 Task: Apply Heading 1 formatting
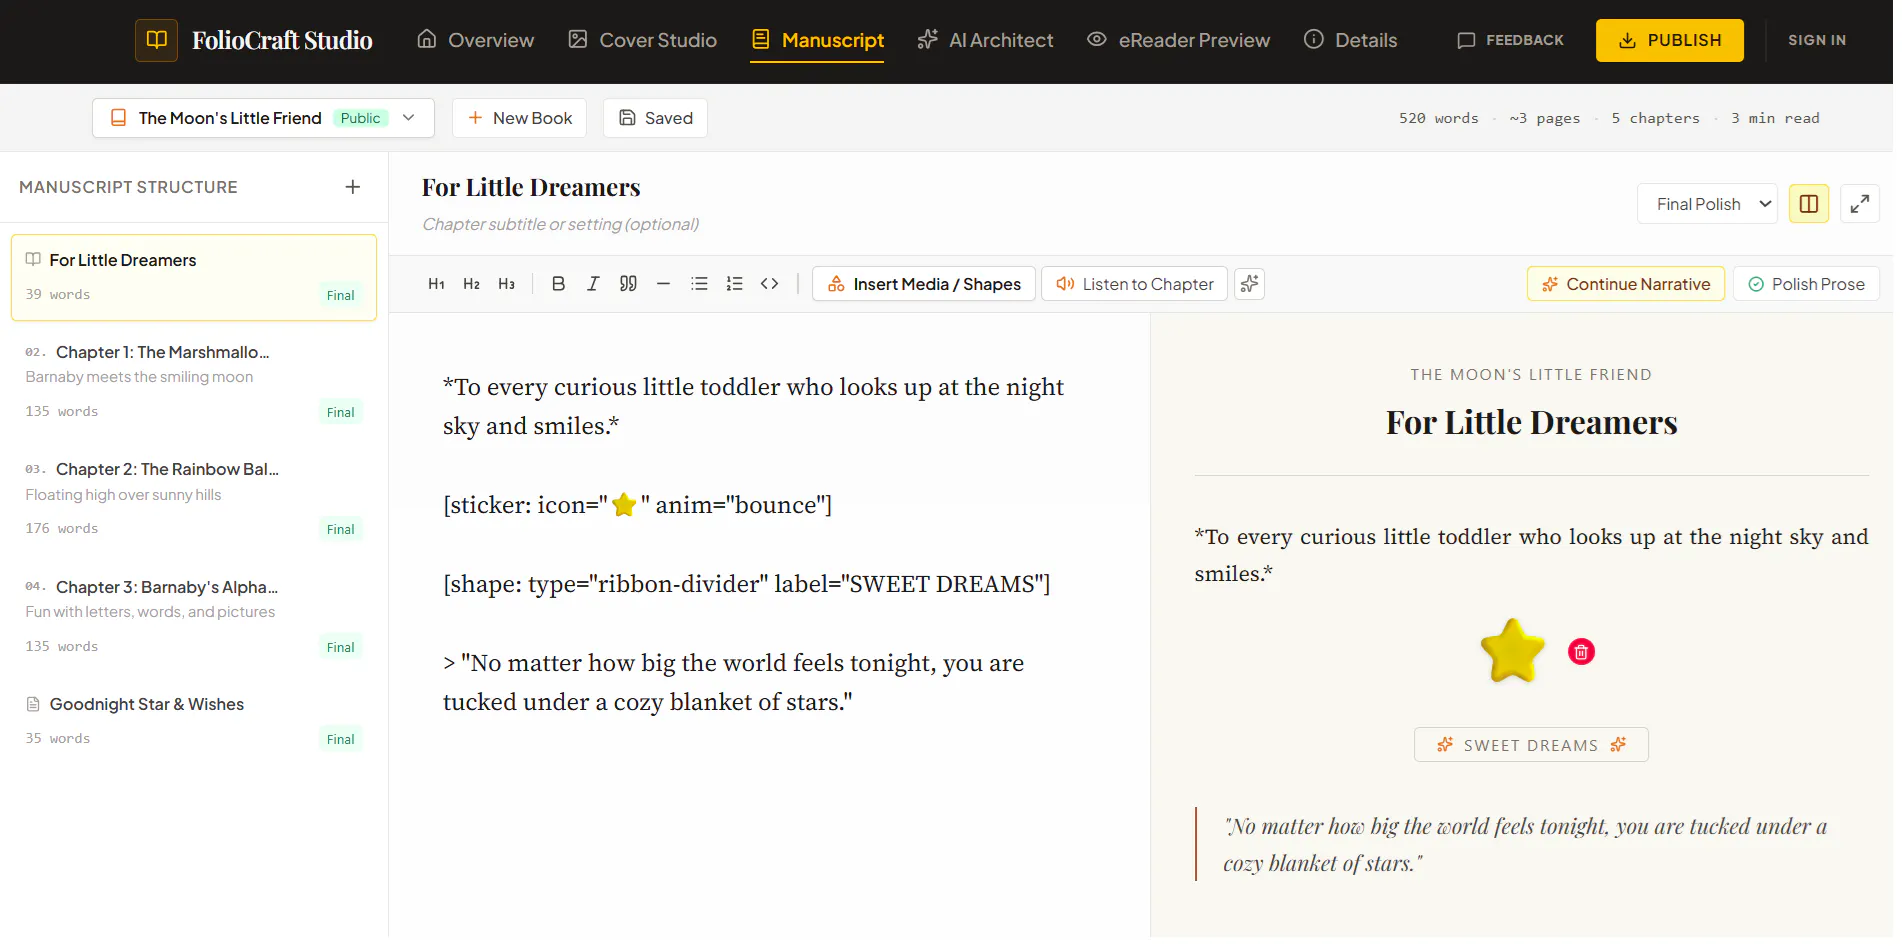point(436,284)
